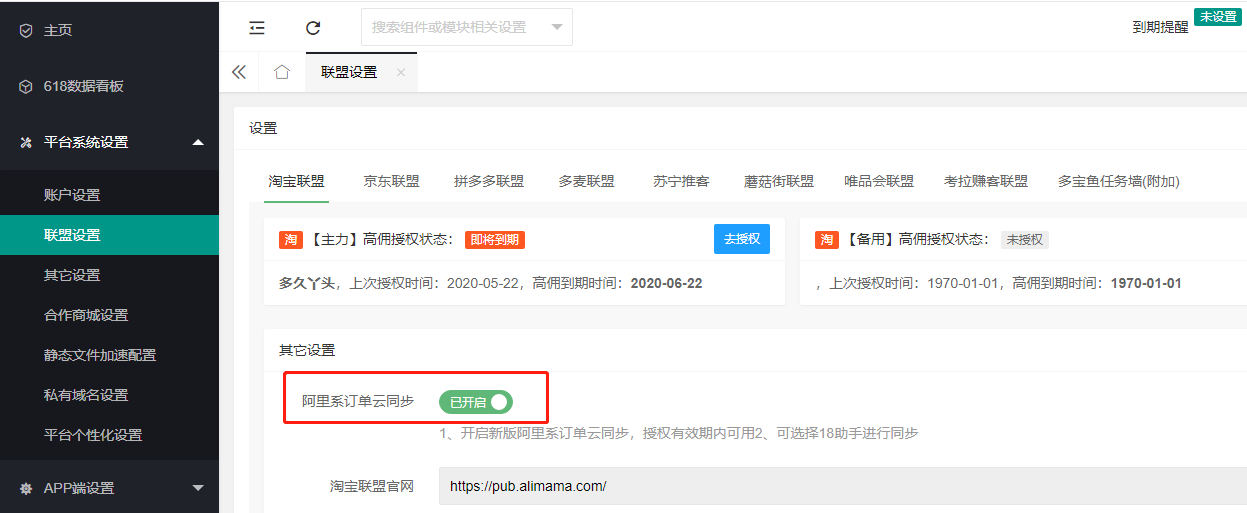The image size is (1247, 513).
Task: Close the 联盟设置 tab
Action: (x=401, y=72)
